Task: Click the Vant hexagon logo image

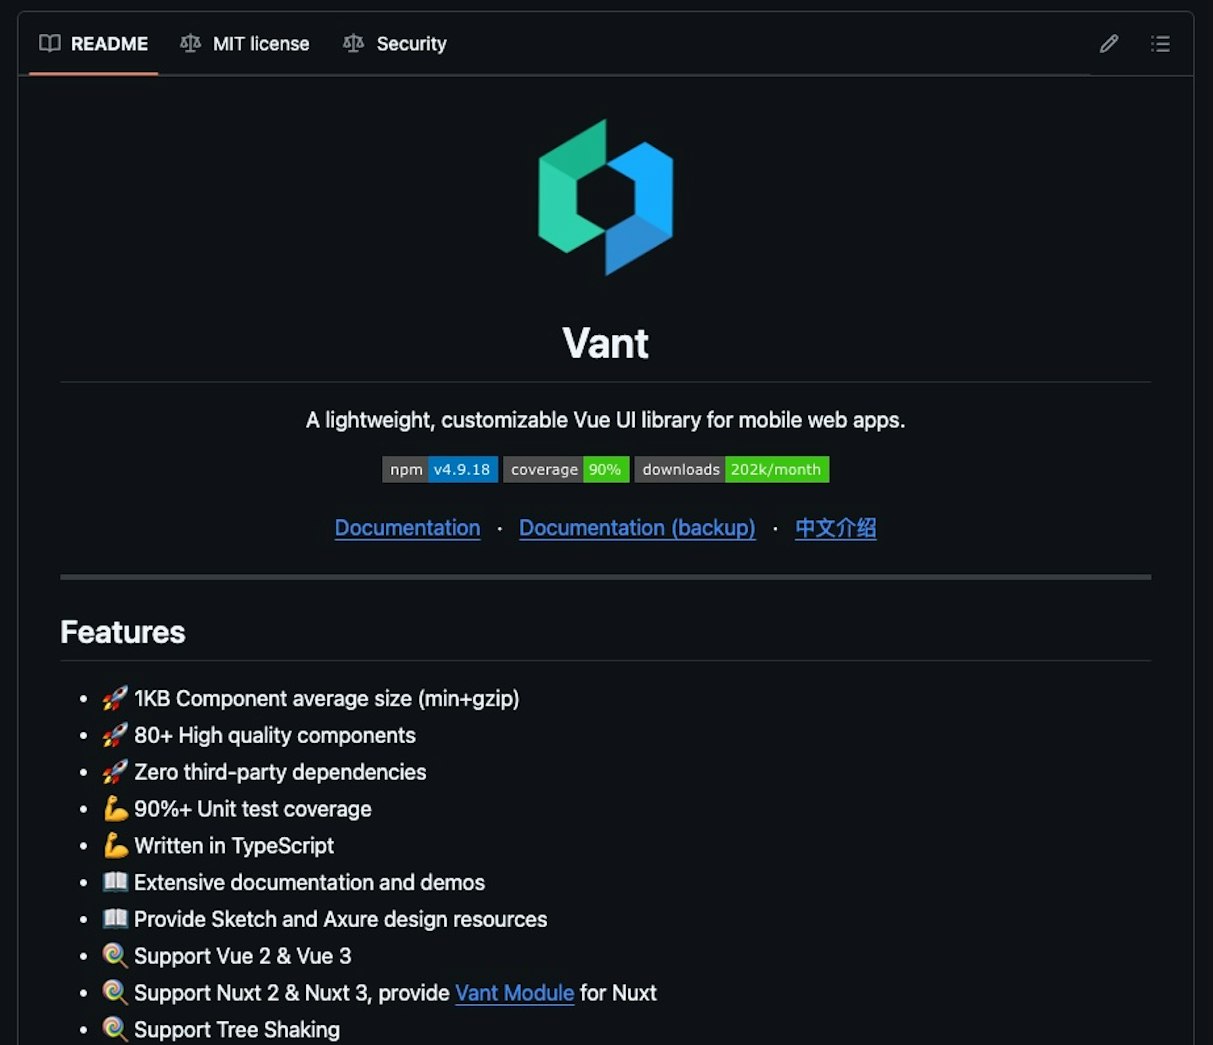Action: (605, 197)
